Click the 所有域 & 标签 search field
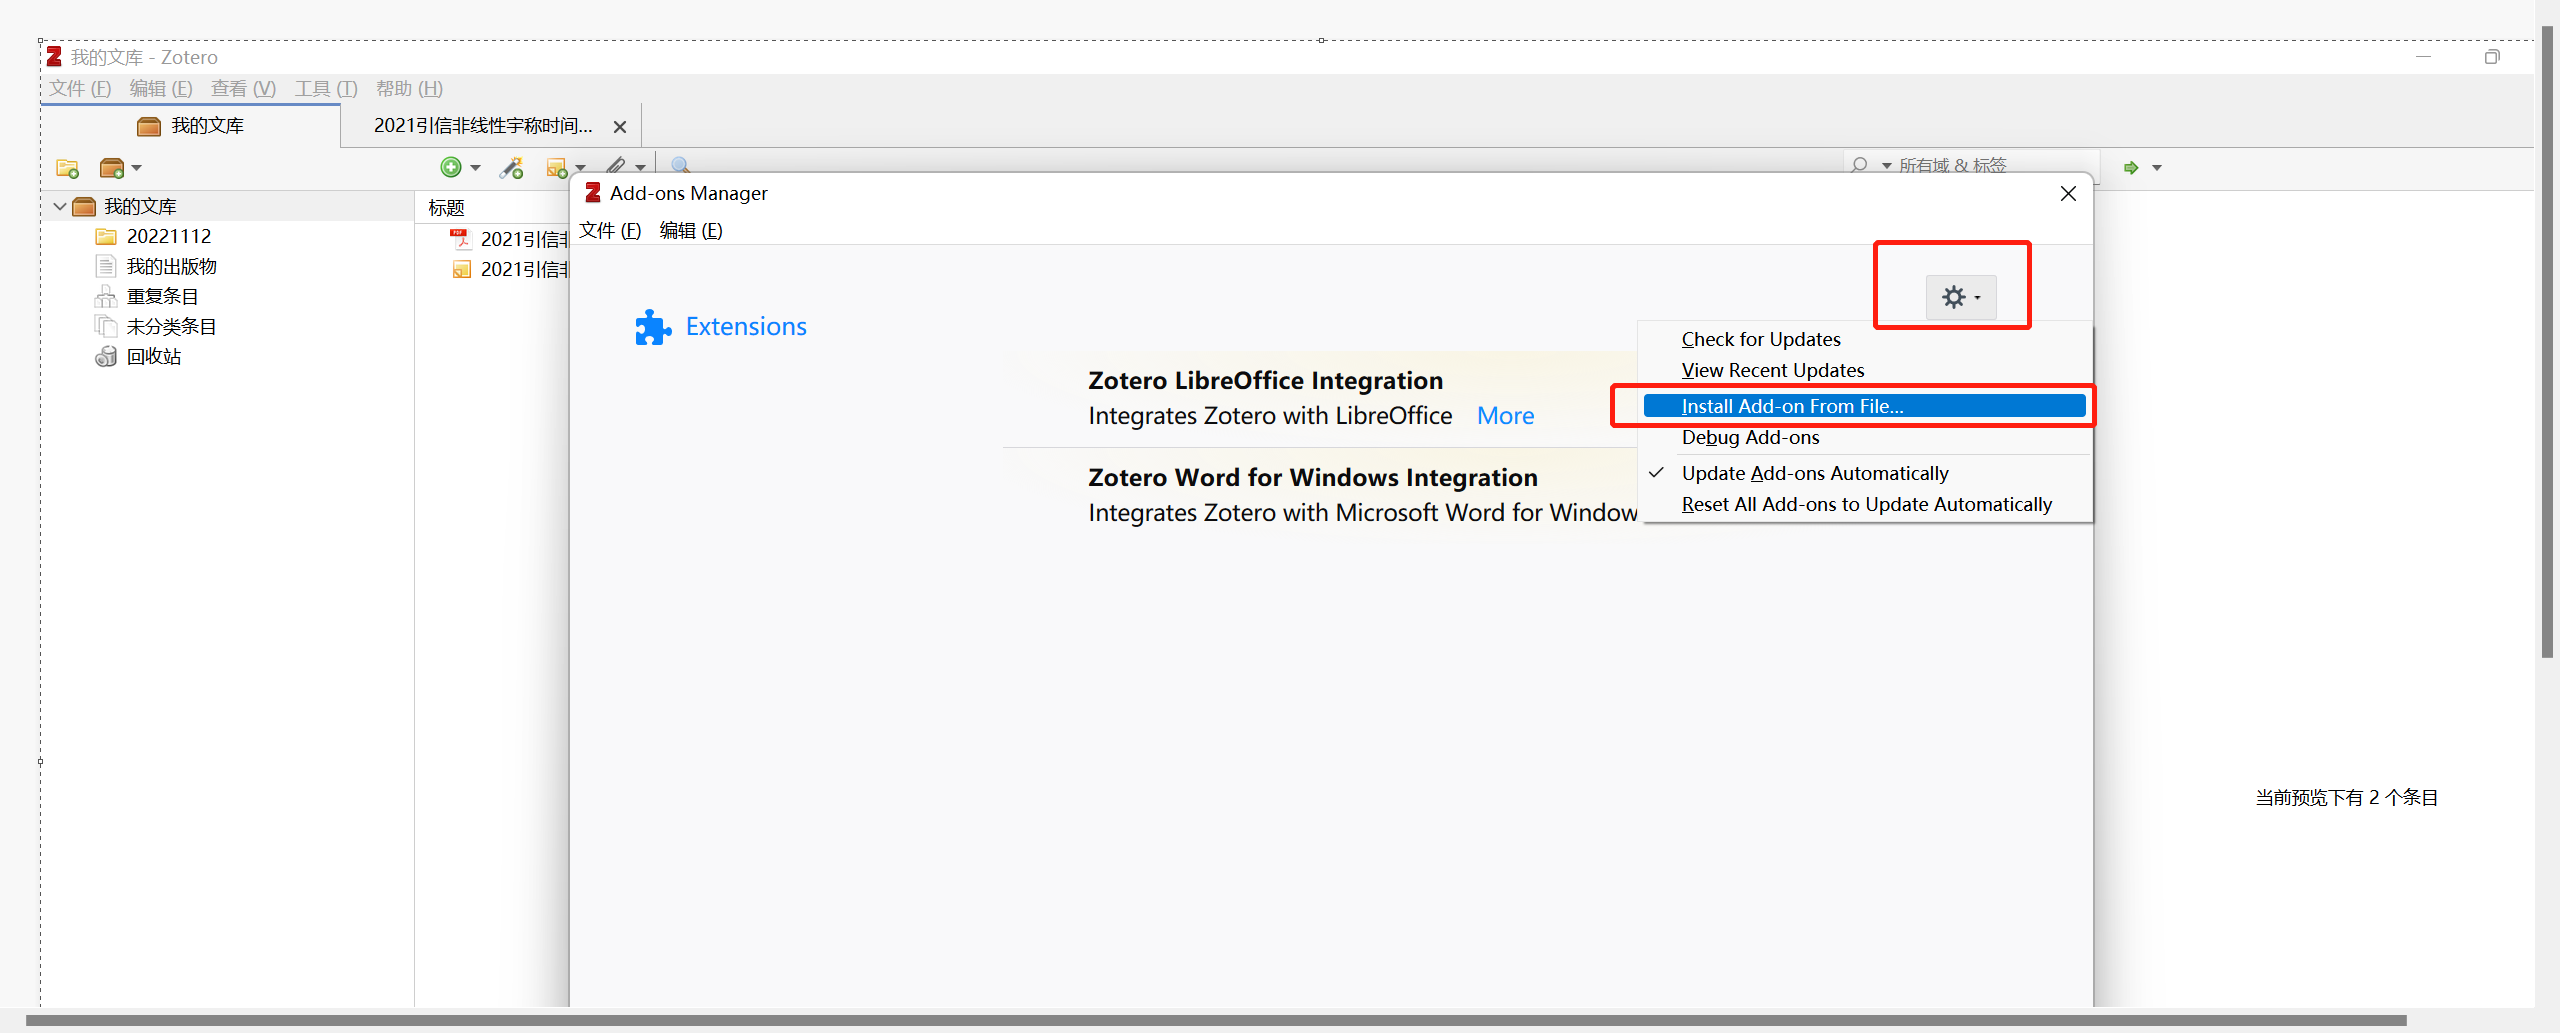The width and height of the screenshot is (2560, 1033). [1990, 165]
